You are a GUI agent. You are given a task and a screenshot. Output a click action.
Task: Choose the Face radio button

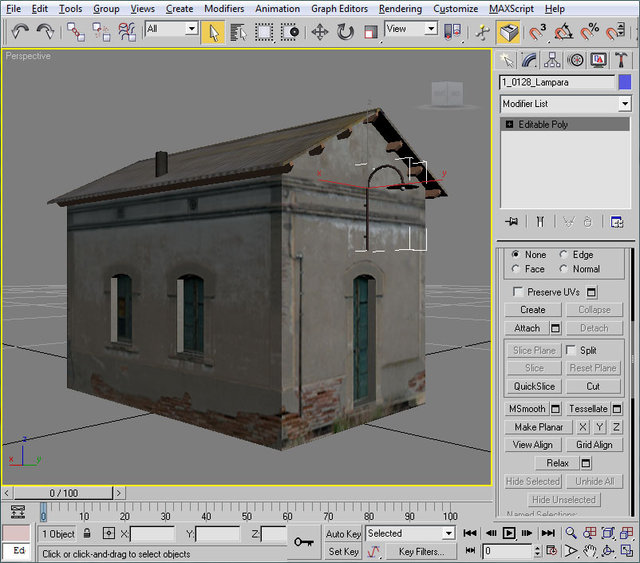click(x=516, y=269)
